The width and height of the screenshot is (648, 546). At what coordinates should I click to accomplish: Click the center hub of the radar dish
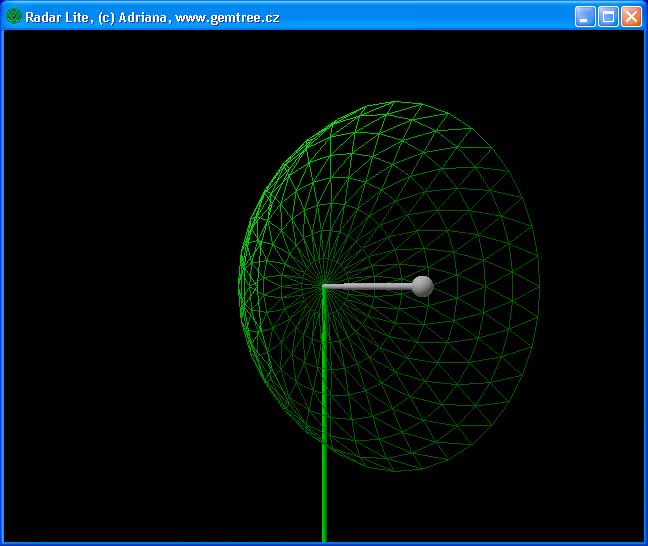(323, 287)
